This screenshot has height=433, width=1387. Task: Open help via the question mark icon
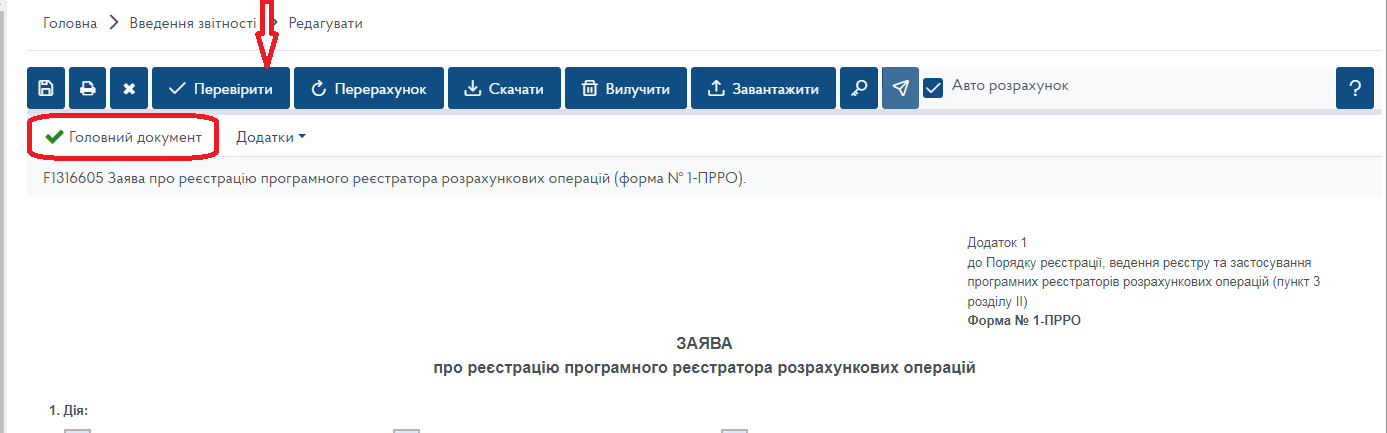(1354, 89)
